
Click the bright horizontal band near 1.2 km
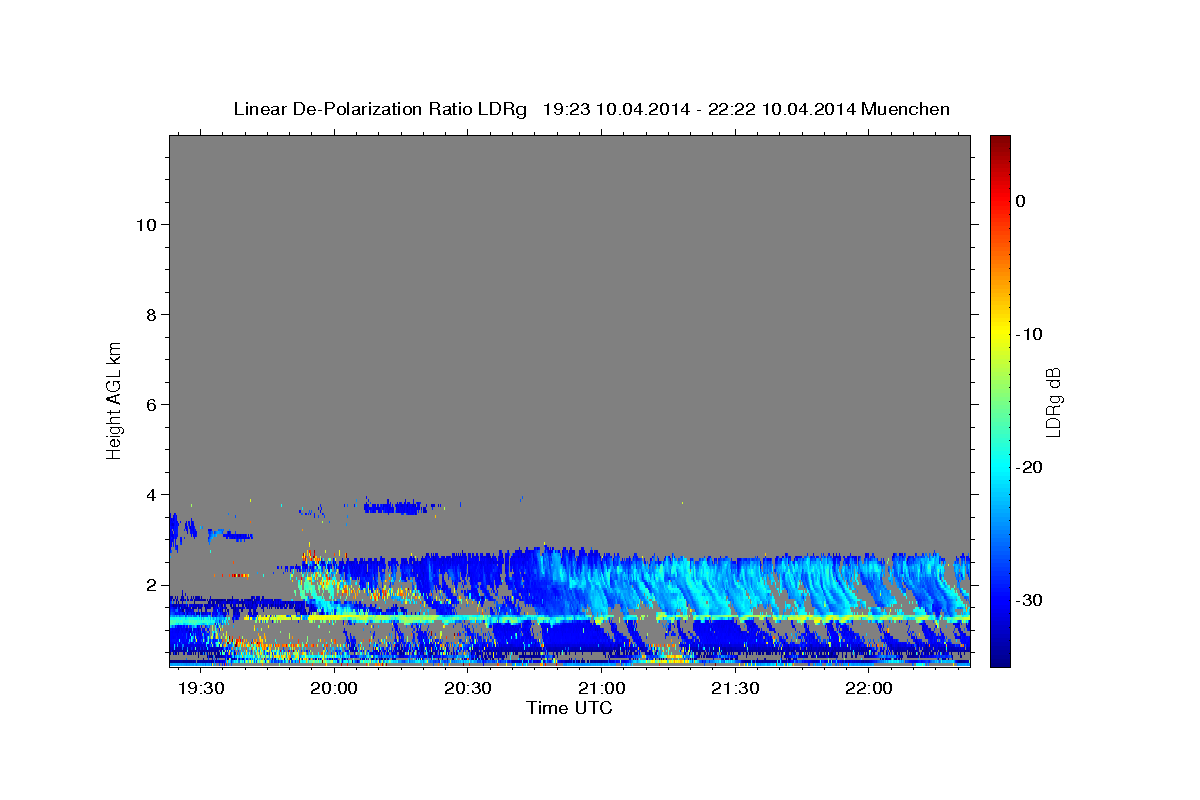pyautogui.click(x=570, y=620)
